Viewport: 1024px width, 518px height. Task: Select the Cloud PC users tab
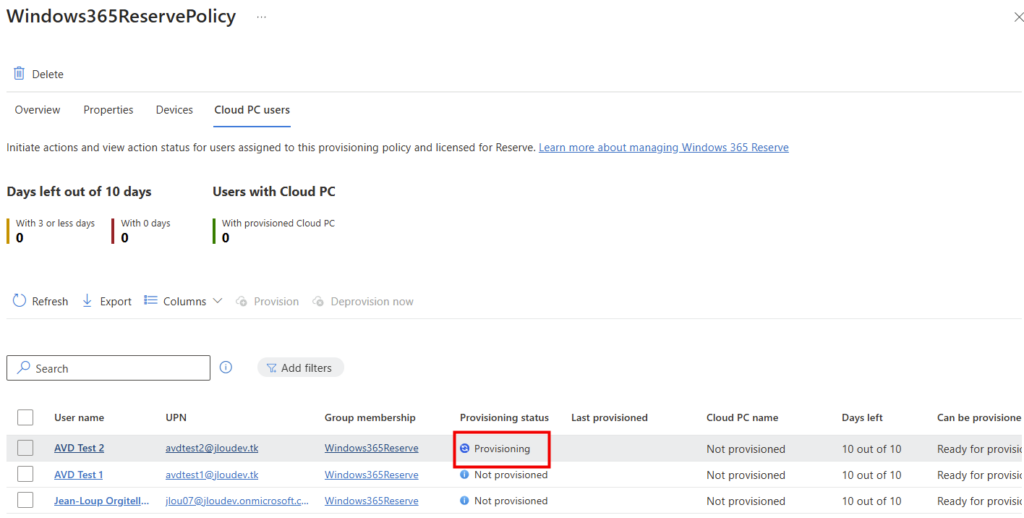click(252, 110)
